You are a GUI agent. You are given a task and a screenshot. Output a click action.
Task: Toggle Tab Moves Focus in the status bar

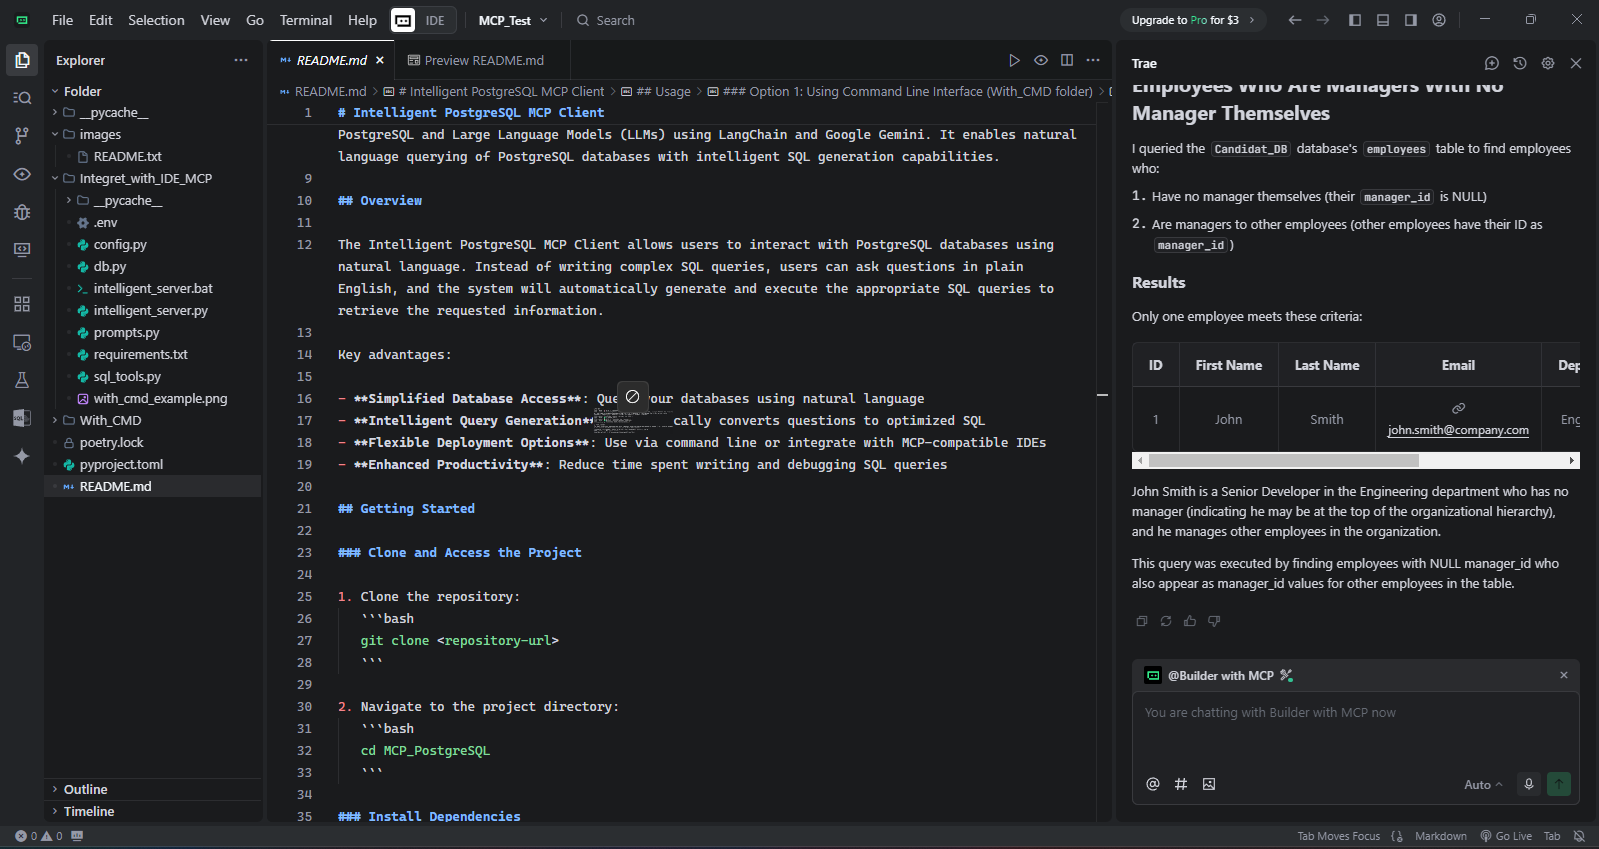1338,836
